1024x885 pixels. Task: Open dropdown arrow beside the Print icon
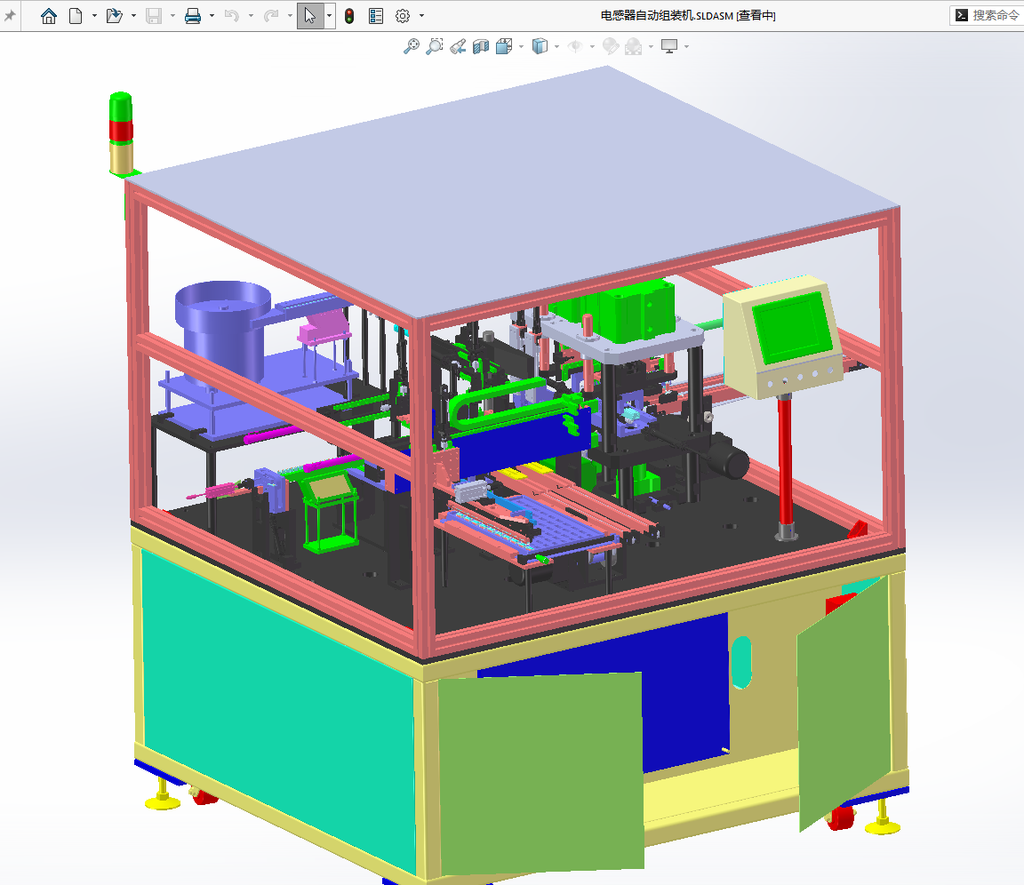coord(212,16)
